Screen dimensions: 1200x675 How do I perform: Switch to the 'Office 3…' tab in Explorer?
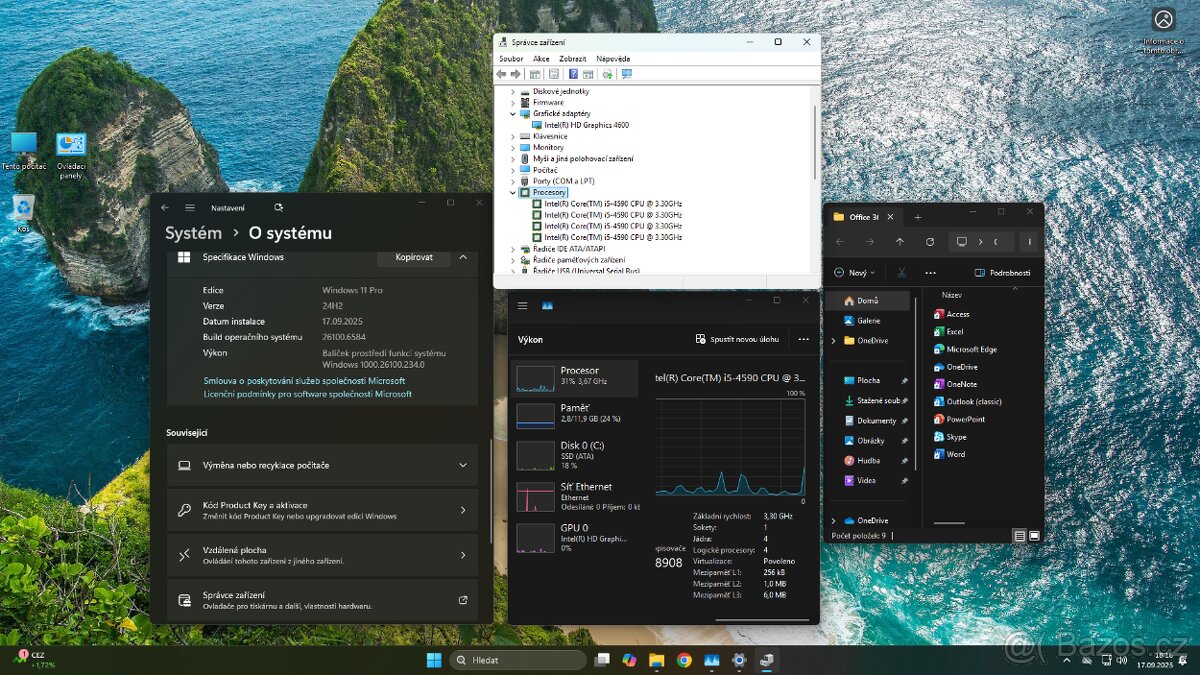coord(862,216)
